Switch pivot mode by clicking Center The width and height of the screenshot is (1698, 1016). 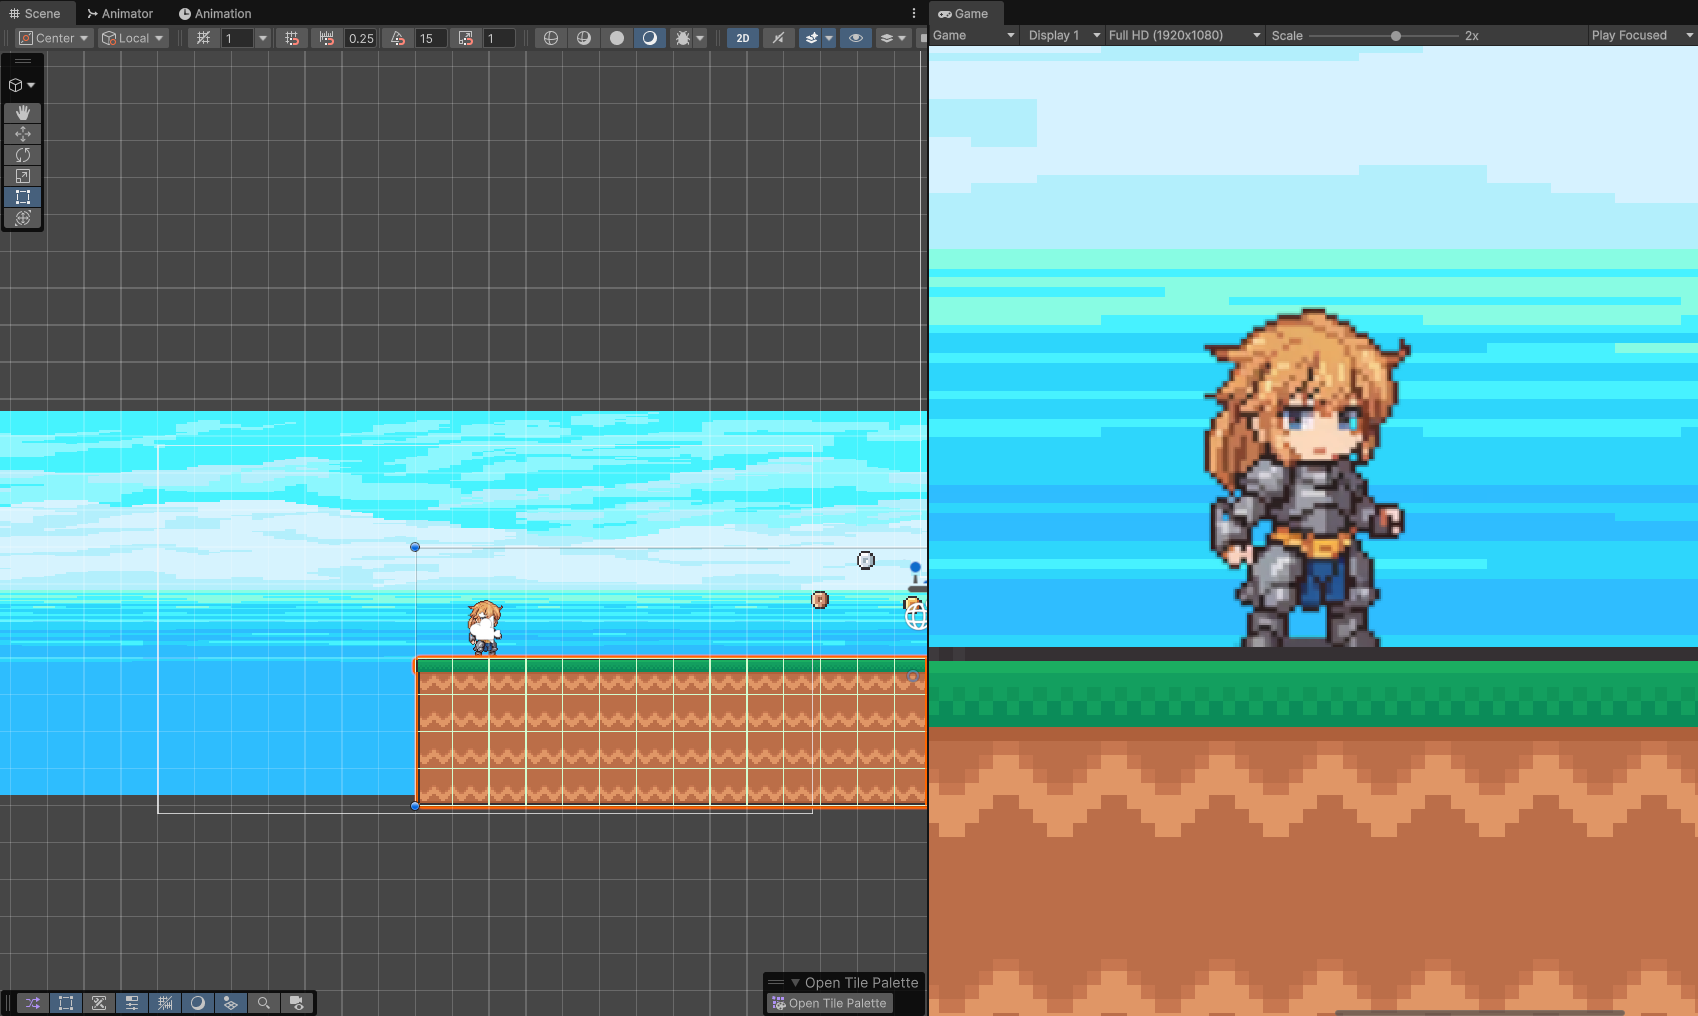pos(52,37)
